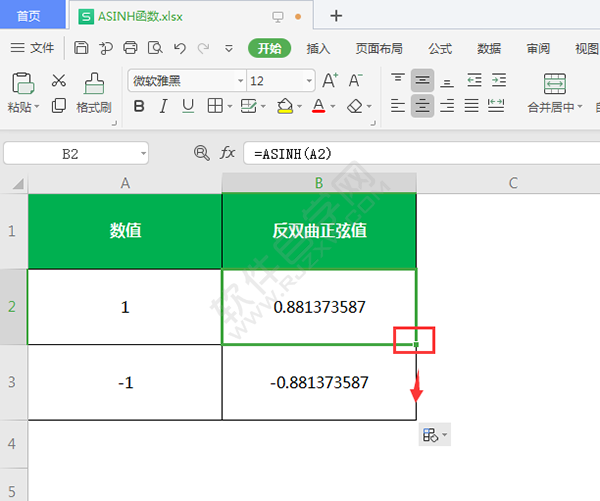Select cell containing -0.881373587
The height and width of the screenshot is (501, 600).
coord(319,382)
